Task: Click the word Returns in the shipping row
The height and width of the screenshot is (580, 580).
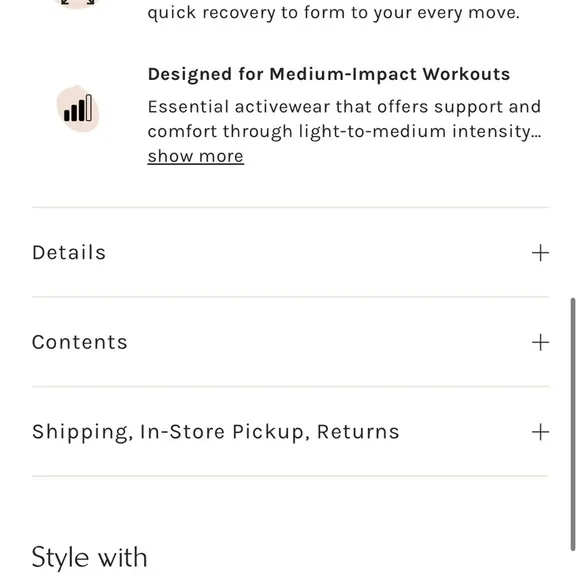Action: (x=358, y=432)
